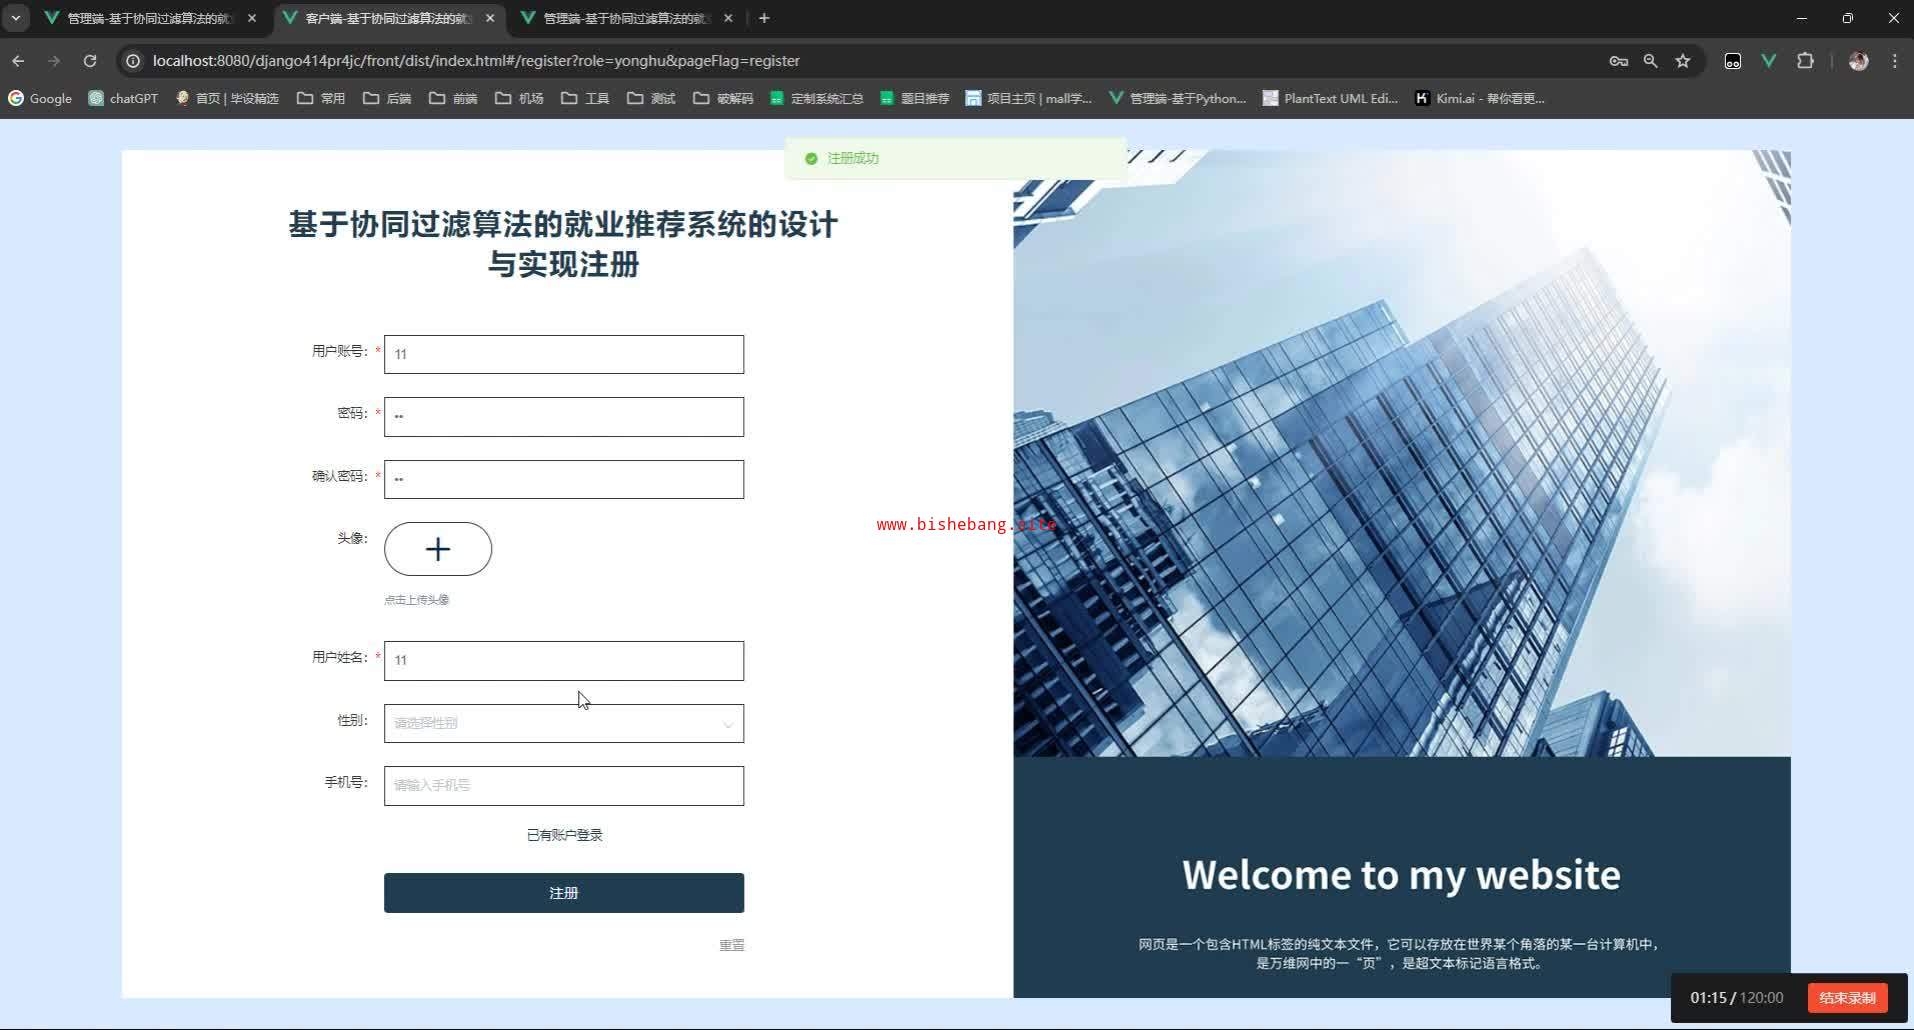Open the Extensions puzzle menu
The height and width of the screenshot is (1030, 1914).
(x=1805, y=61)
